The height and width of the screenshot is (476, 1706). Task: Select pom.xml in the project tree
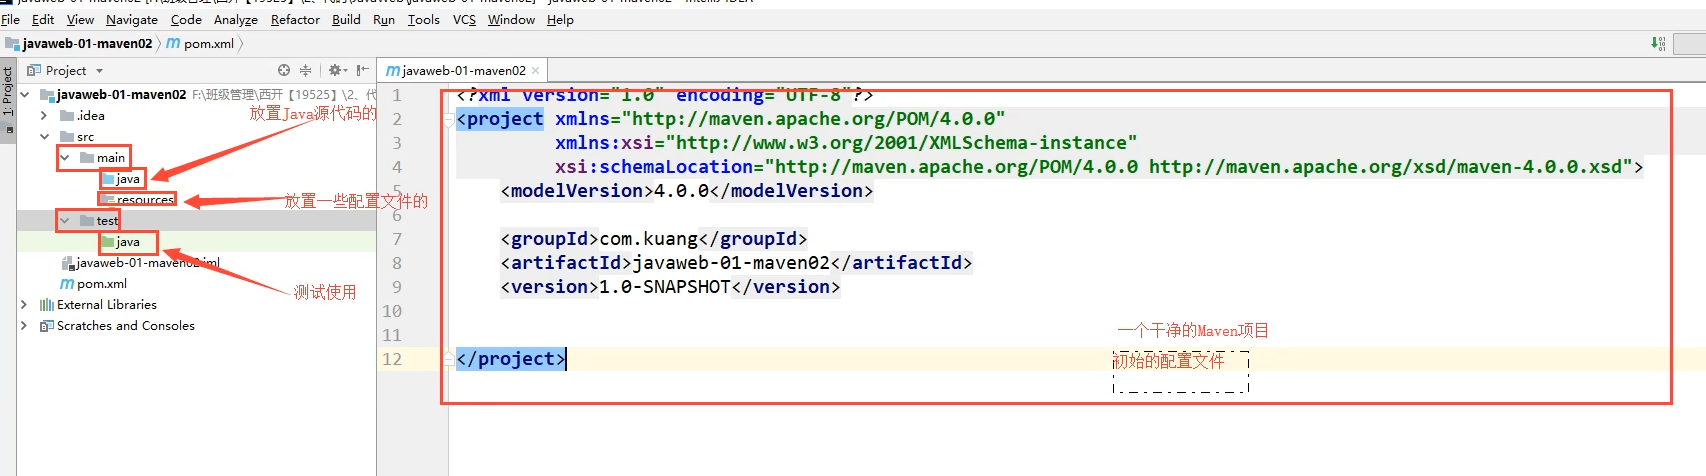(101, 284)
